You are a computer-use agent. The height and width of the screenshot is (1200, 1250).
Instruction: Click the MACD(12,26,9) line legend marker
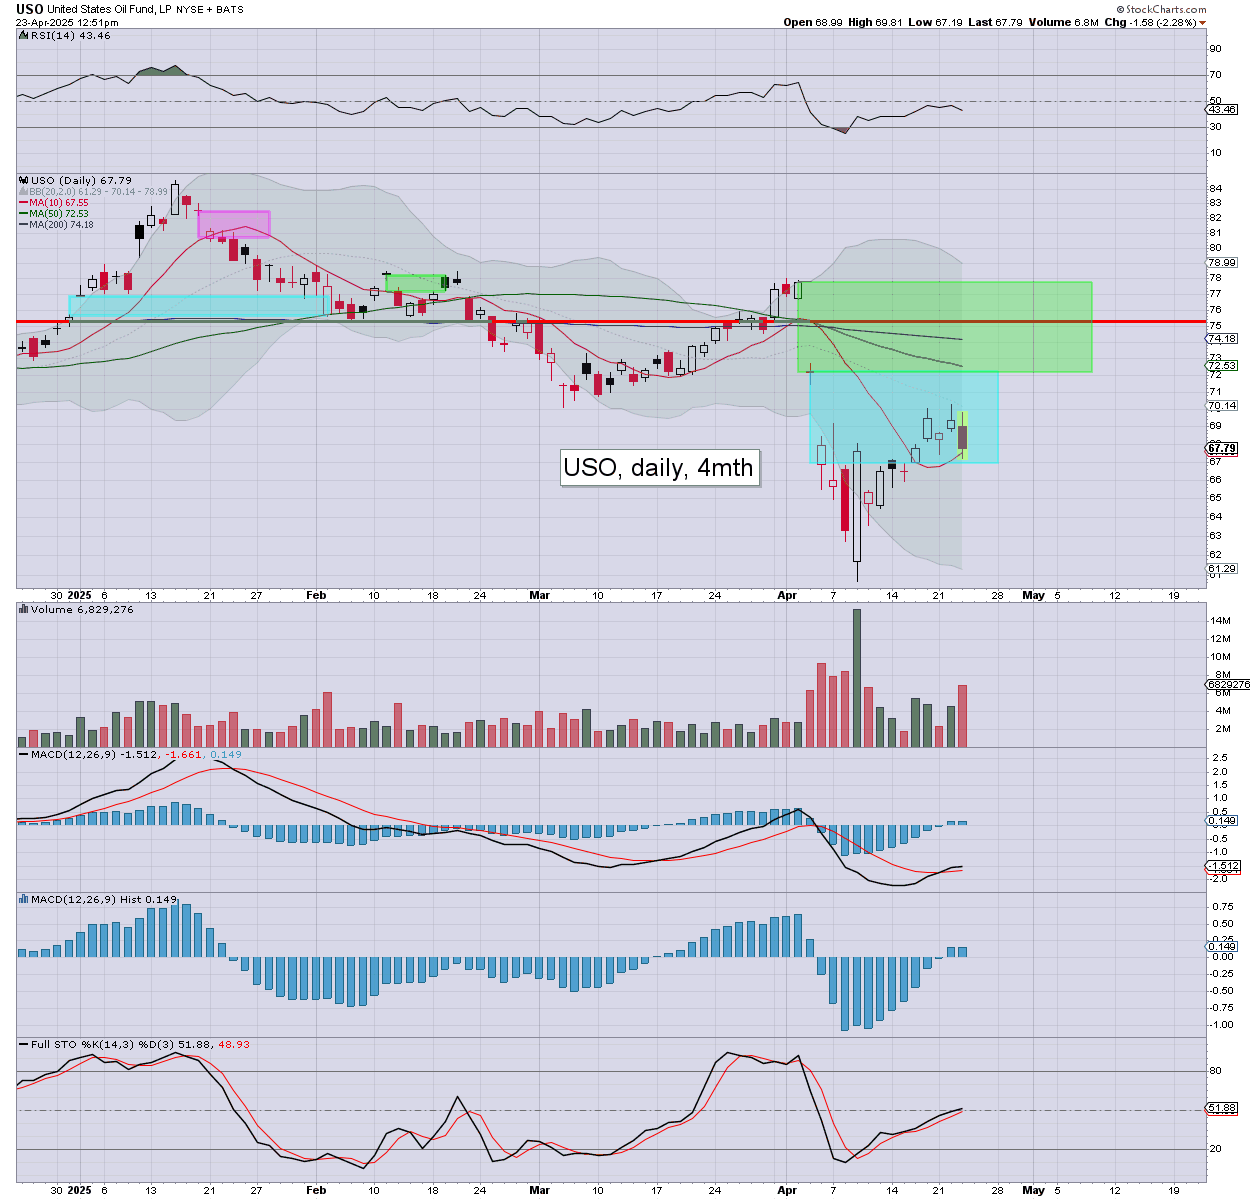point(23,753)
